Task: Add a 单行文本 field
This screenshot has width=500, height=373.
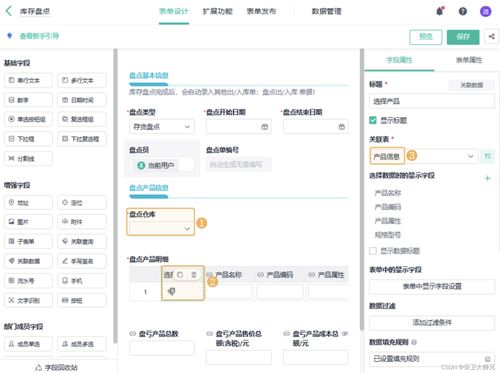Action: [x=28, y=80]
